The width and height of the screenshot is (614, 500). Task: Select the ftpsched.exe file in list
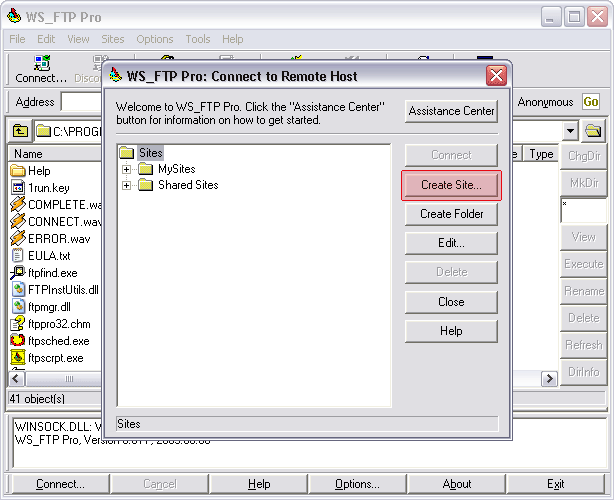57,341
